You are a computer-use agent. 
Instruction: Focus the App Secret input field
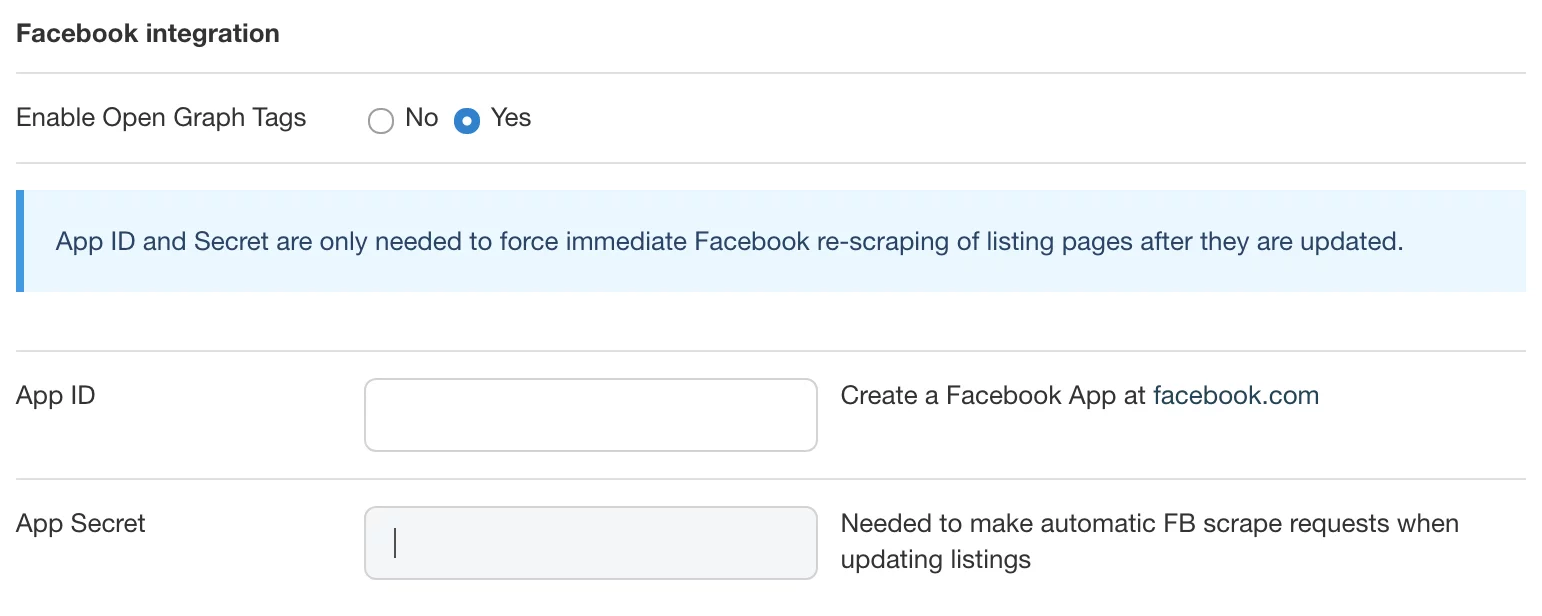[x=590, y=543]
